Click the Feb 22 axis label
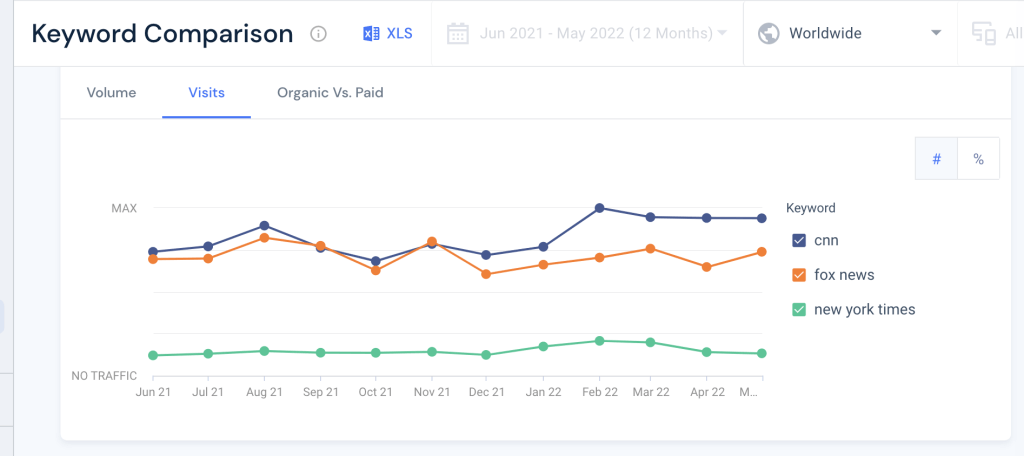The image size is (1024, 456). [598, 392]
